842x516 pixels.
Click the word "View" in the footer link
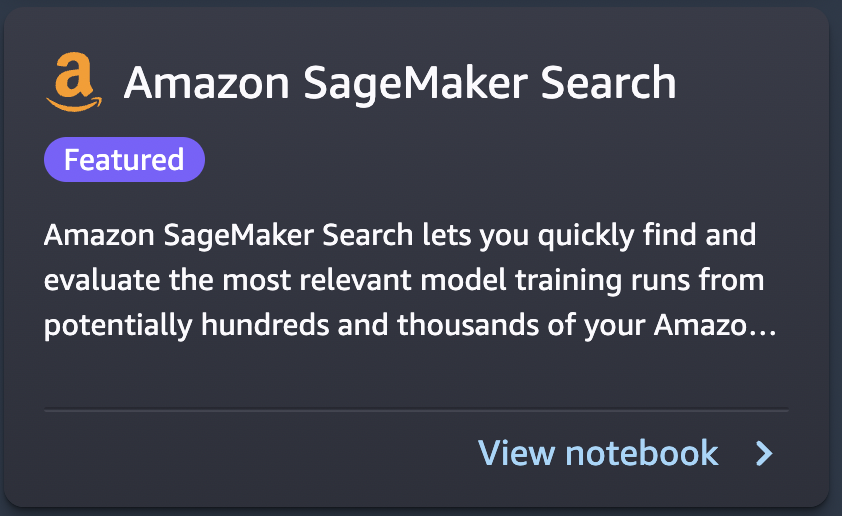[516, 453]
